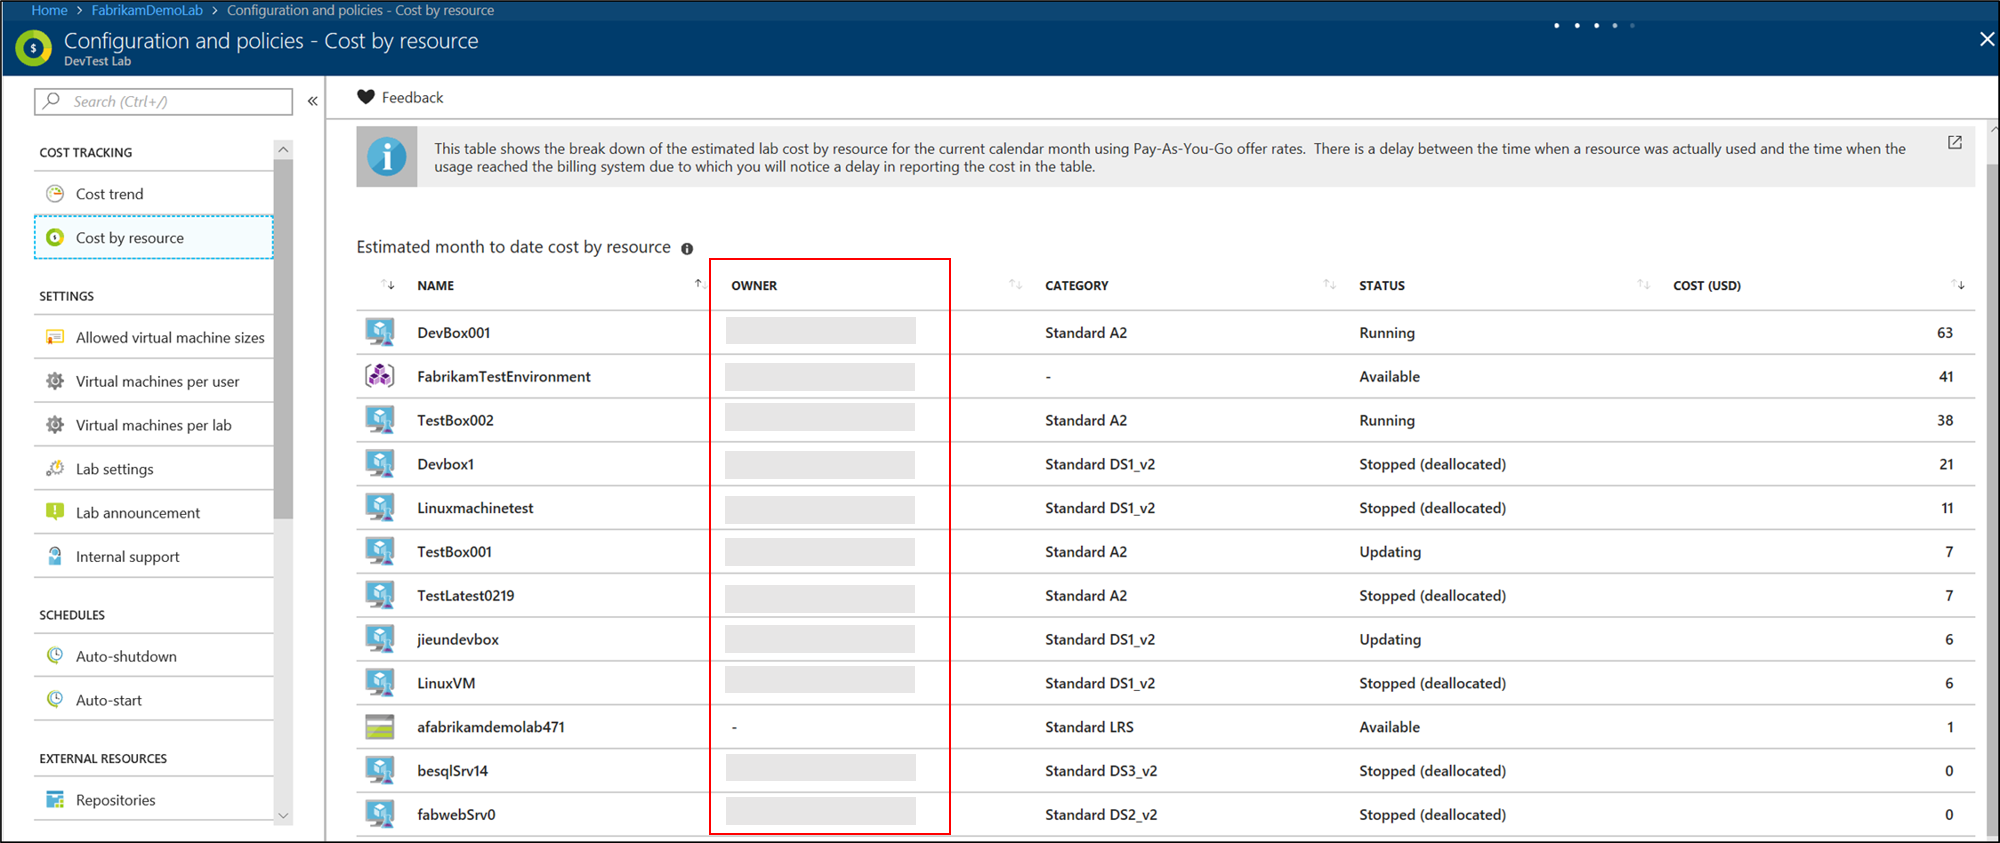Sort by OWNER column header
Viewport: 2000px width, 843px height.
754,286
